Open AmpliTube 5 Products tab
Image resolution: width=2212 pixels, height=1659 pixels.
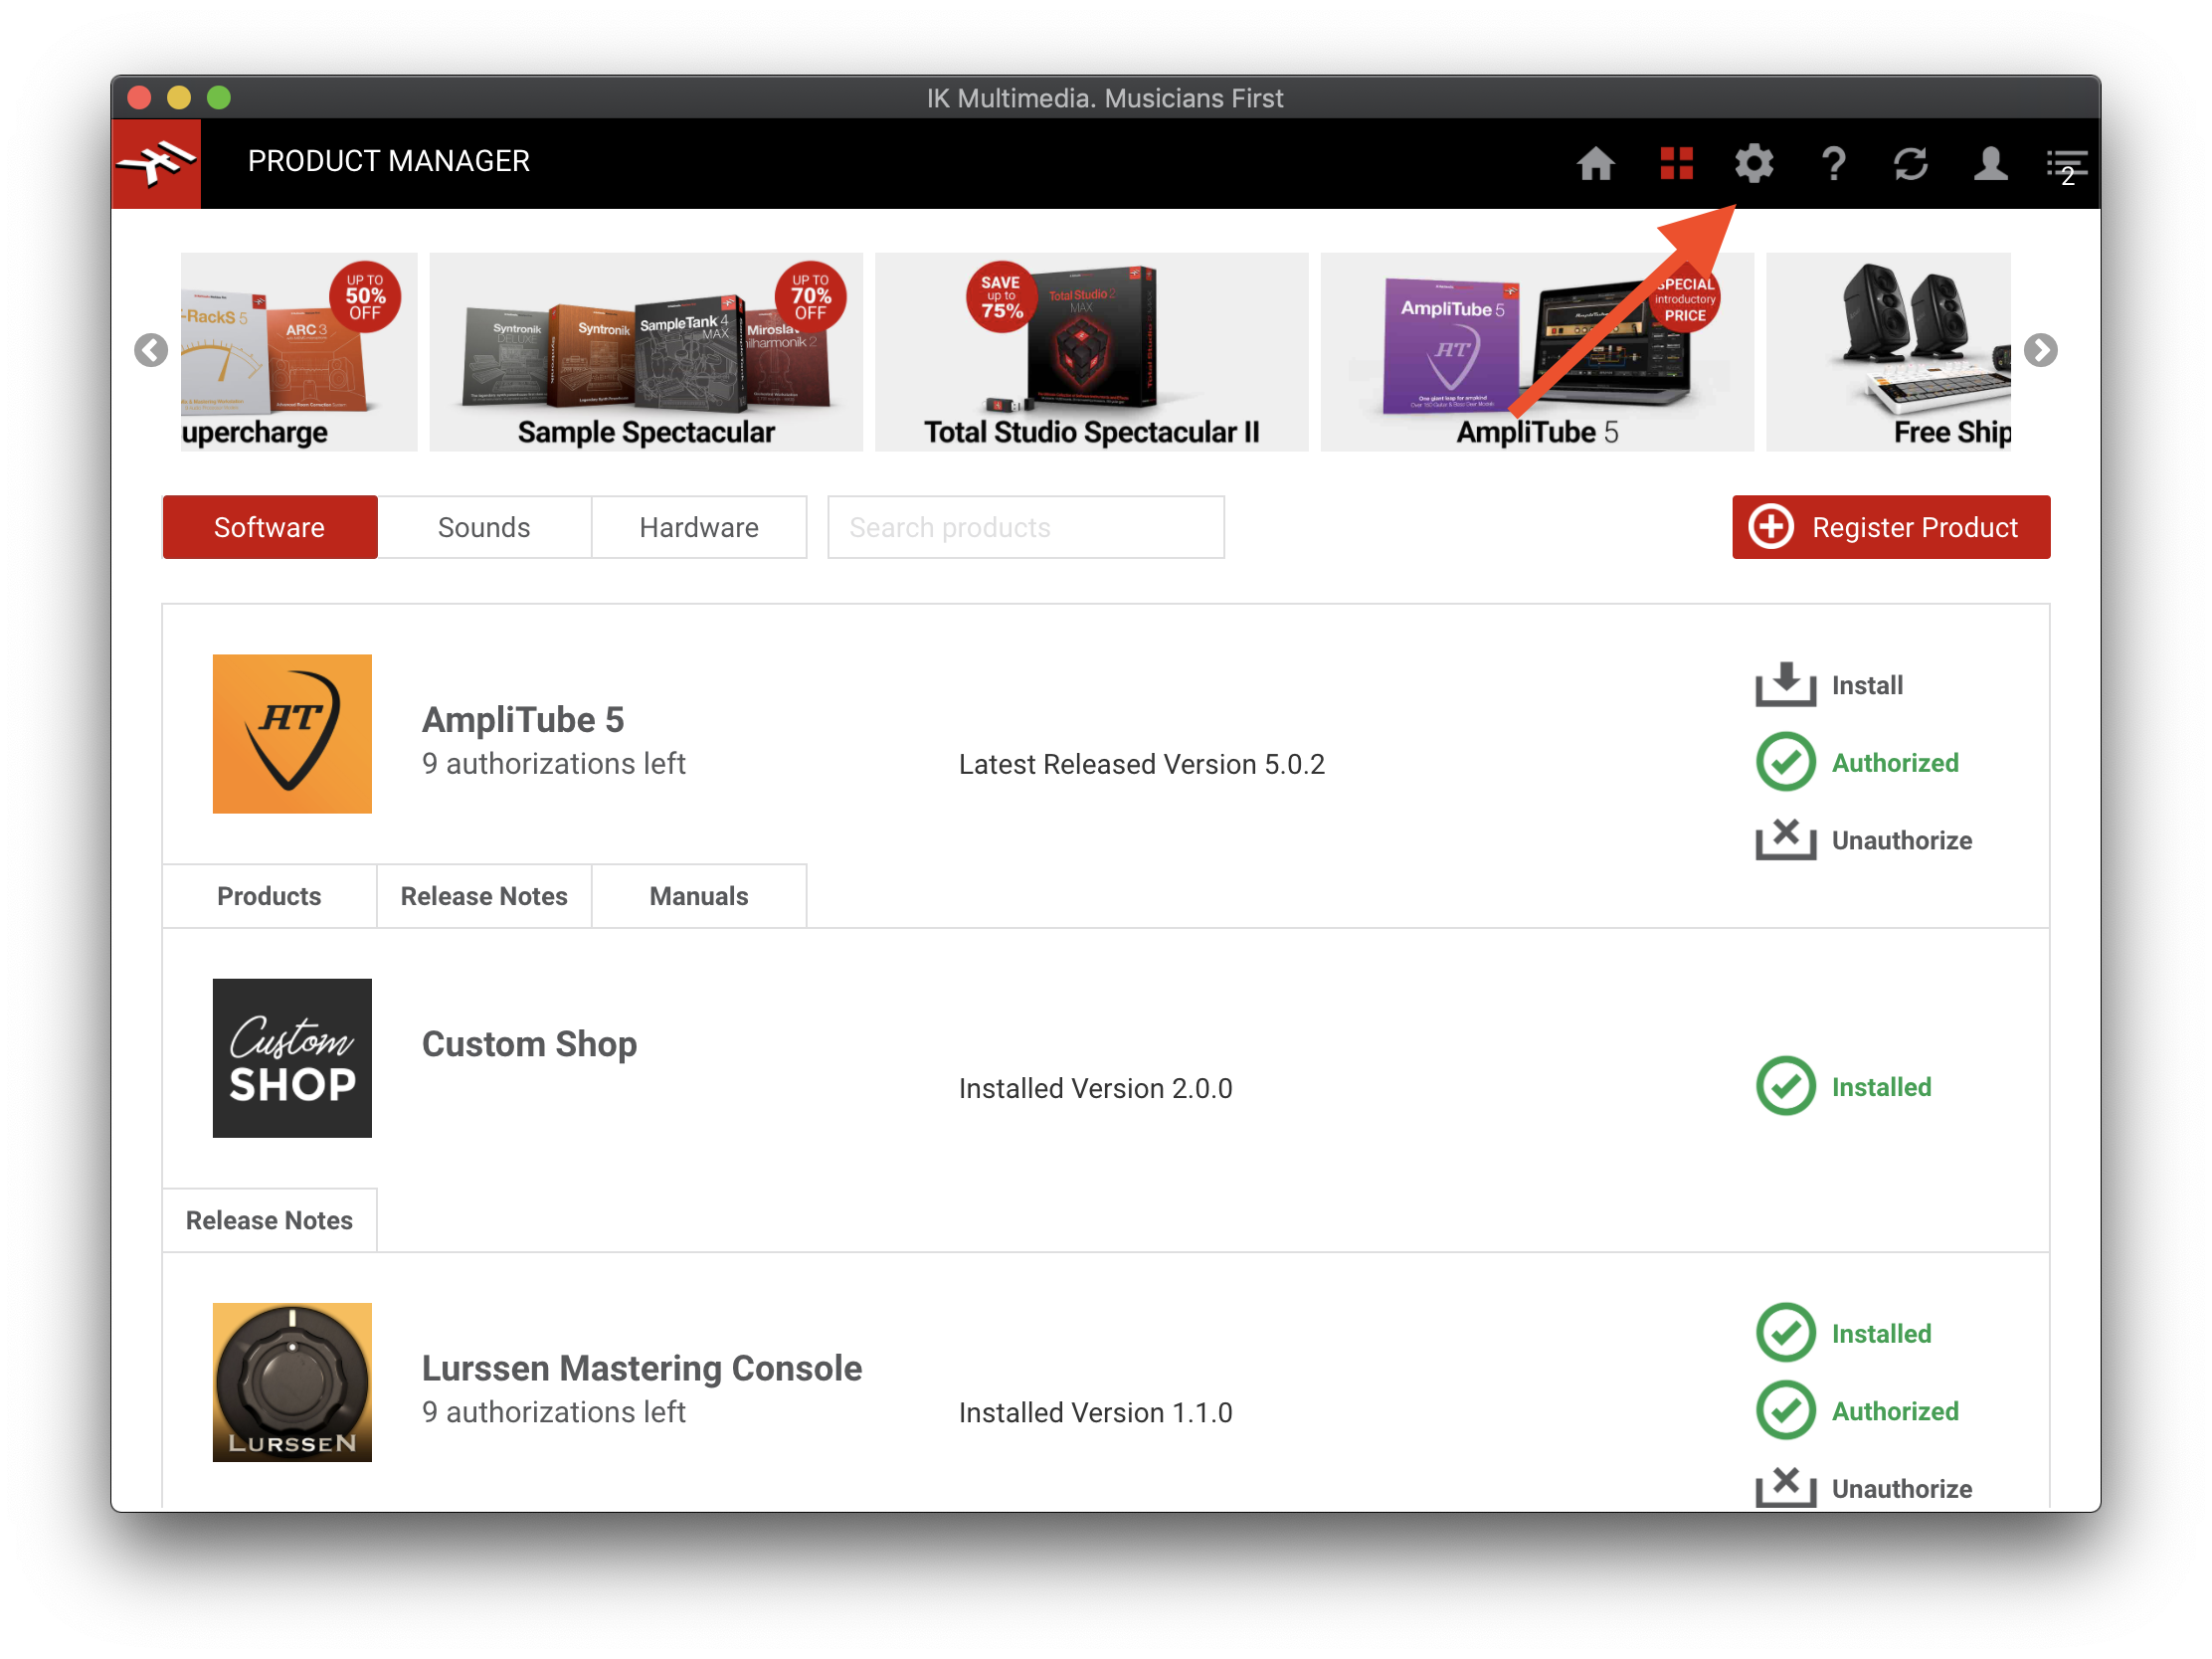(270, 896)
